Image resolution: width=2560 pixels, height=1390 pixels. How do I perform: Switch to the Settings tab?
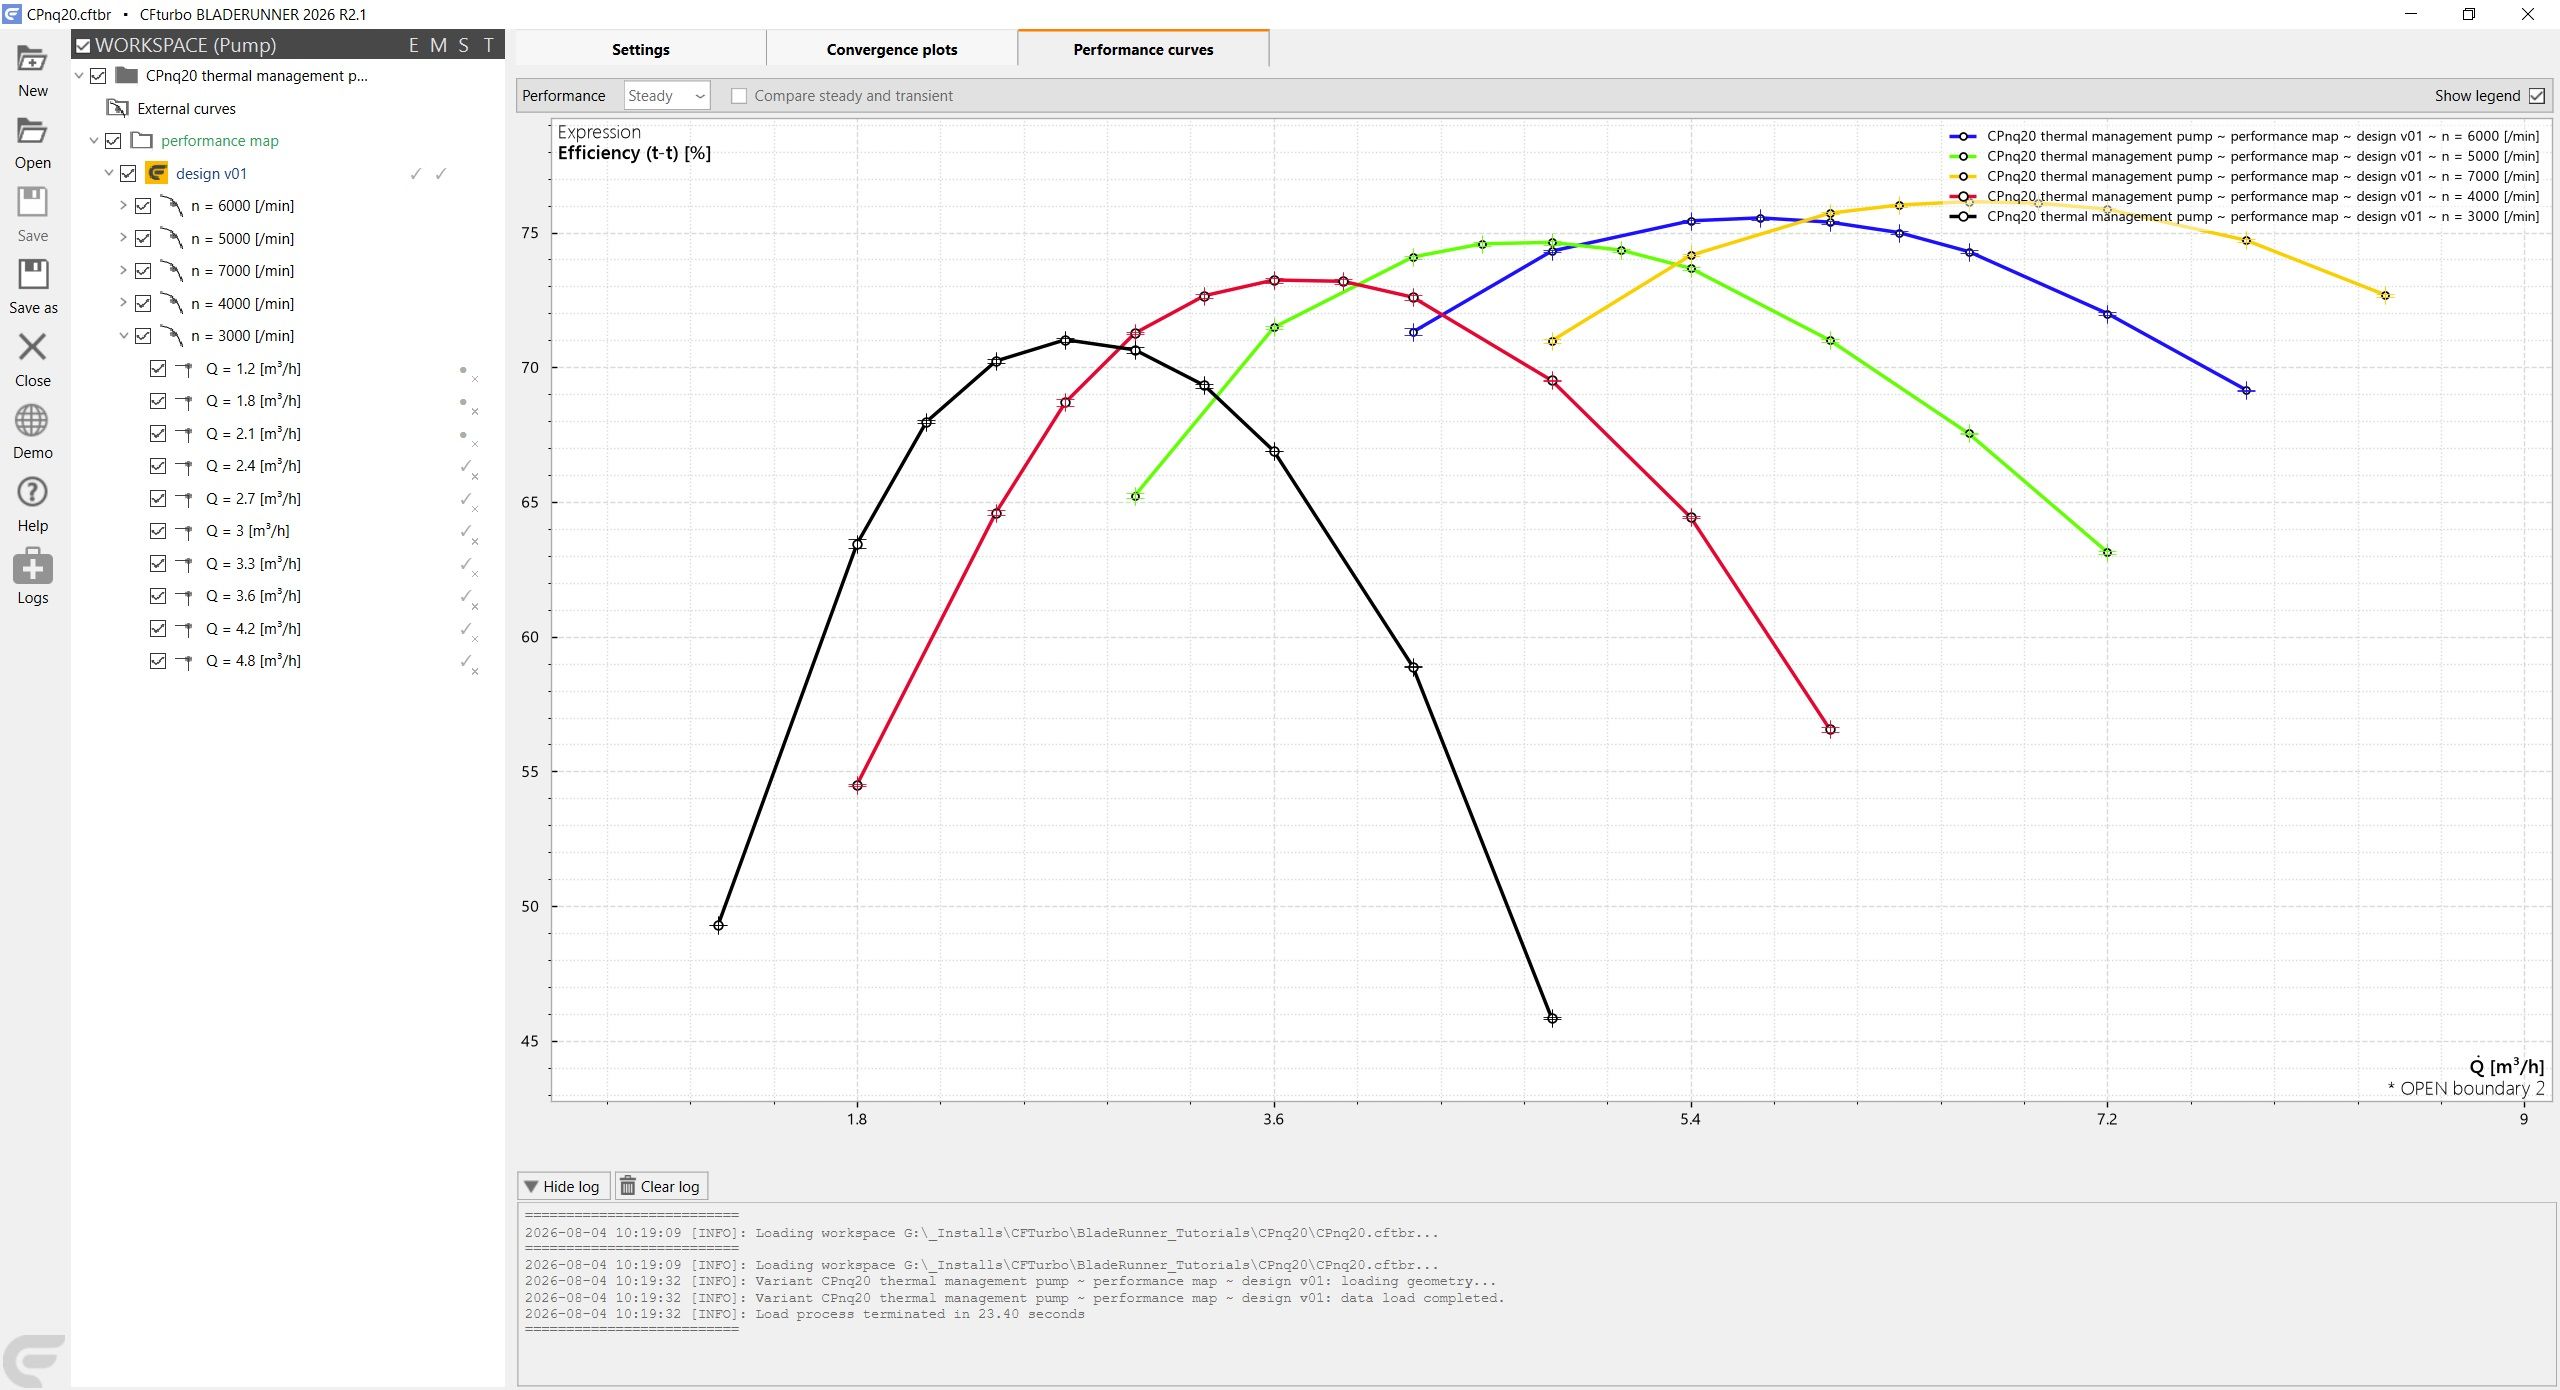(641, 49)
